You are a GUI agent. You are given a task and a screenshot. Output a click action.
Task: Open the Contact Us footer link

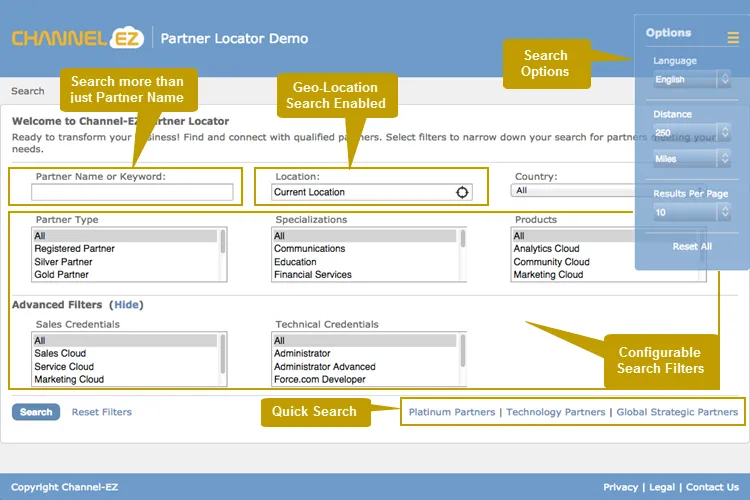click(x=712, y=487)
